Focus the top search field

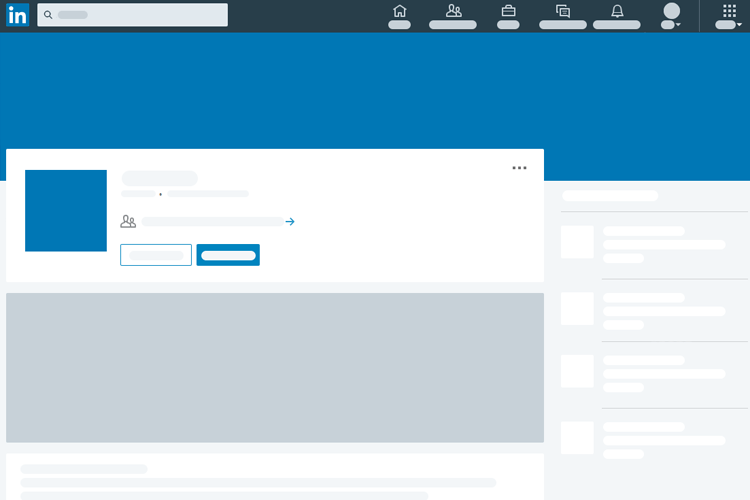pos(132,15)
